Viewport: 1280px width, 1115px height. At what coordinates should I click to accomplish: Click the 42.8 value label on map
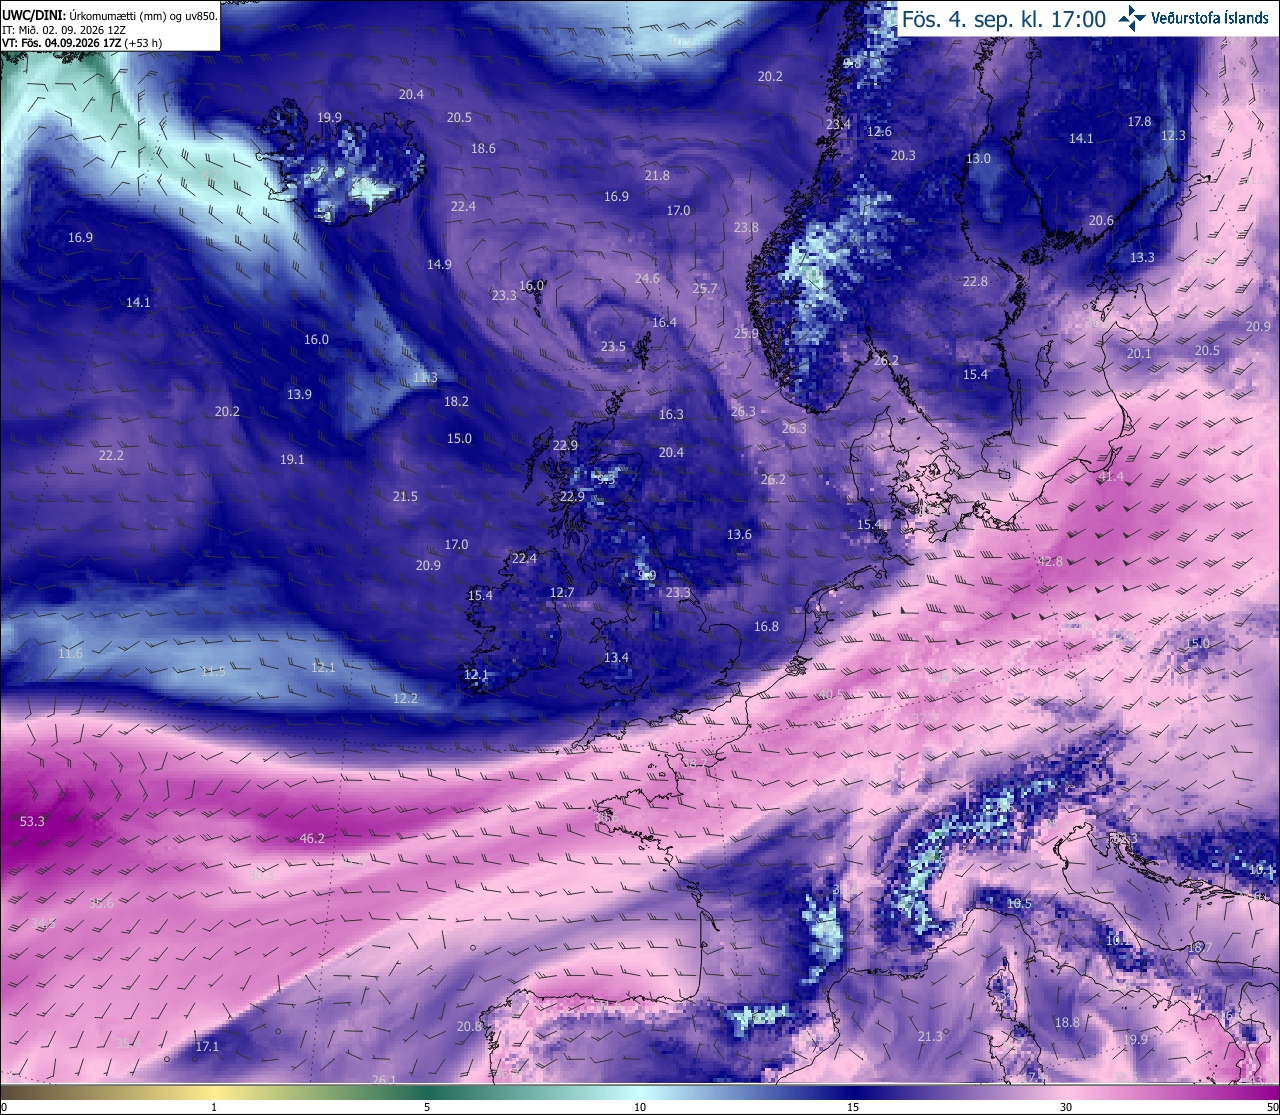[x=1050, y=562]
